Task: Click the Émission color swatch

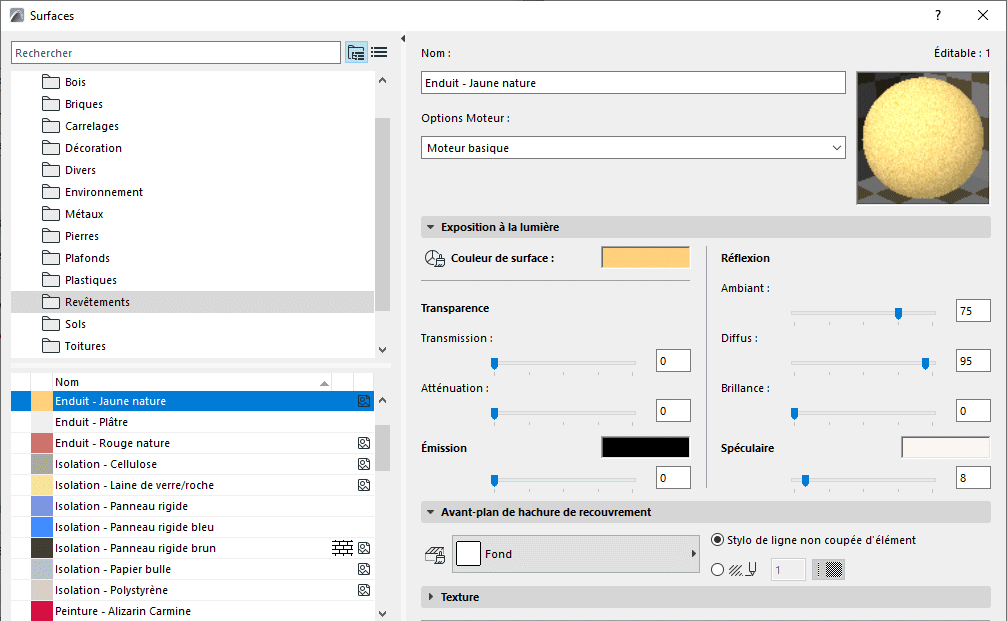Action: (x=644, y=446)
